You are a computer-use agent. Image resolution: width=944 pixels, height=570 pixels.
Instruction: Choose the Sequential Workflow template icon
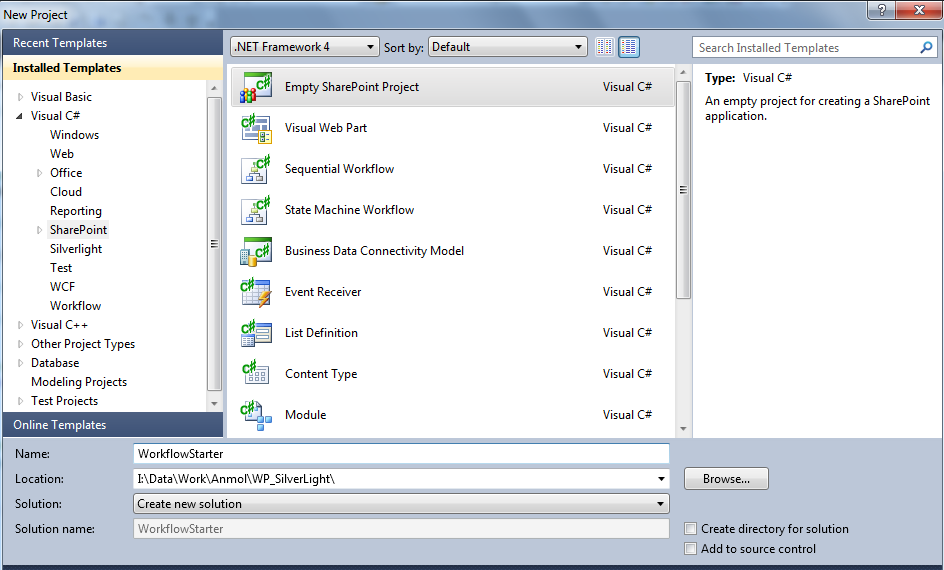[x=256, y=169]
